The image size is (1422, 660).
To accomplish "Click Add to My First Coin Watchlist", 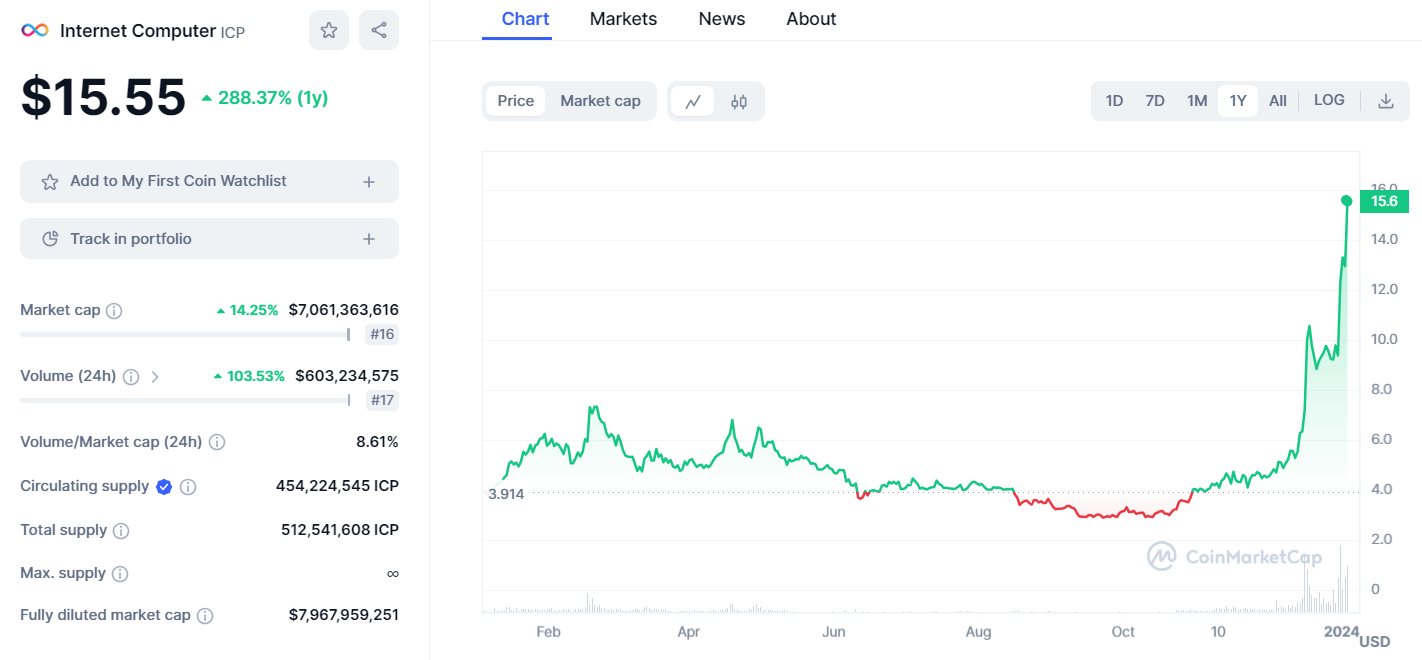I will tap(209, 182).
